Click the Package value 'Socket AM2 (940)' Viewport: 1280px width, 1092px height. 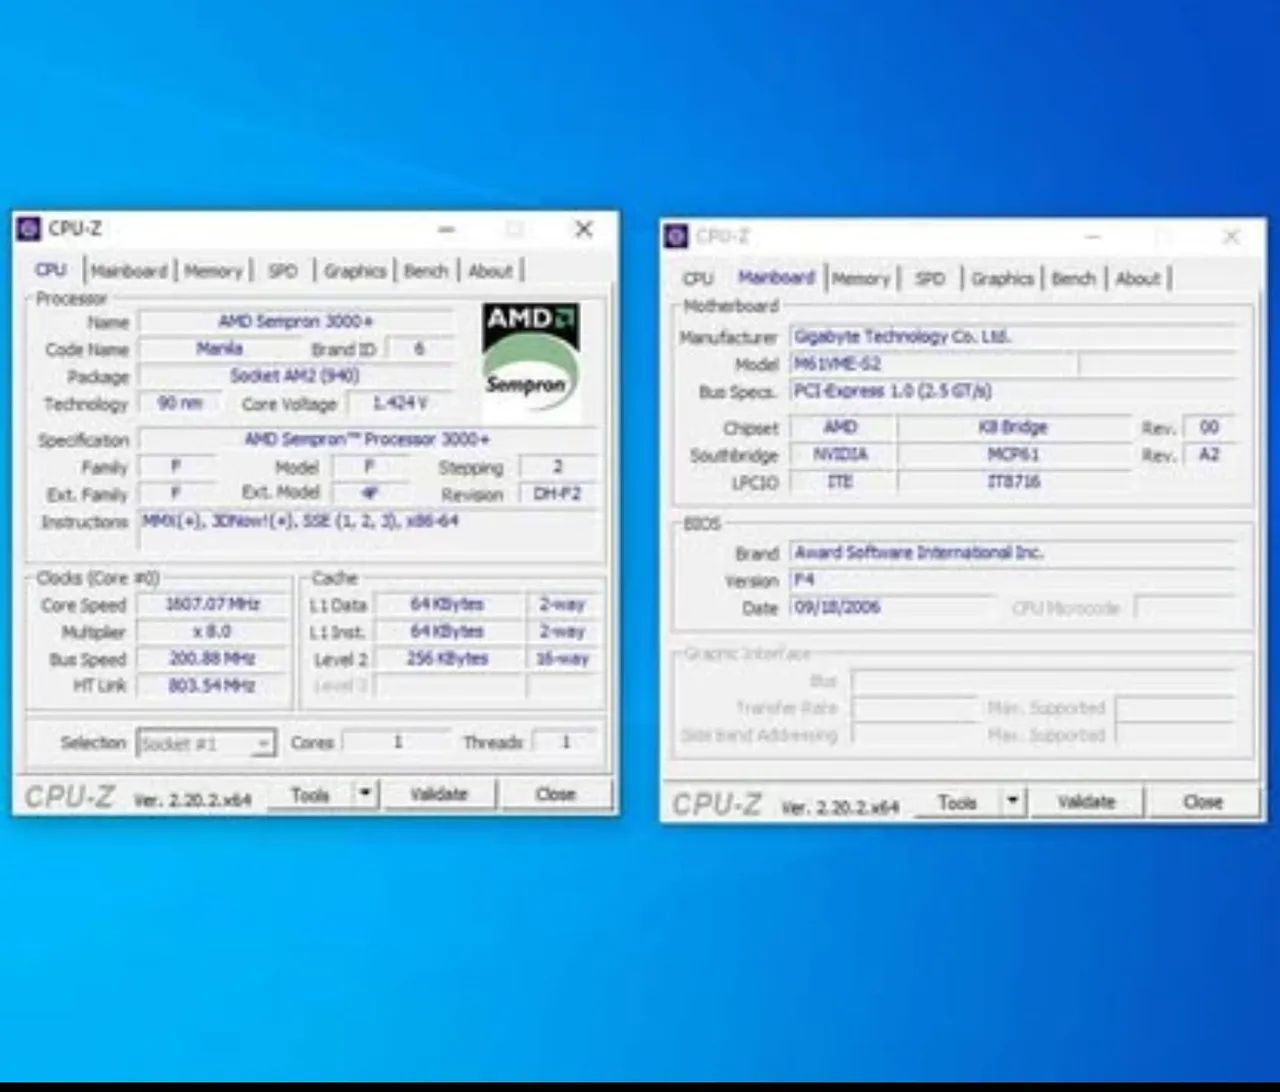[x=295, y=376]
